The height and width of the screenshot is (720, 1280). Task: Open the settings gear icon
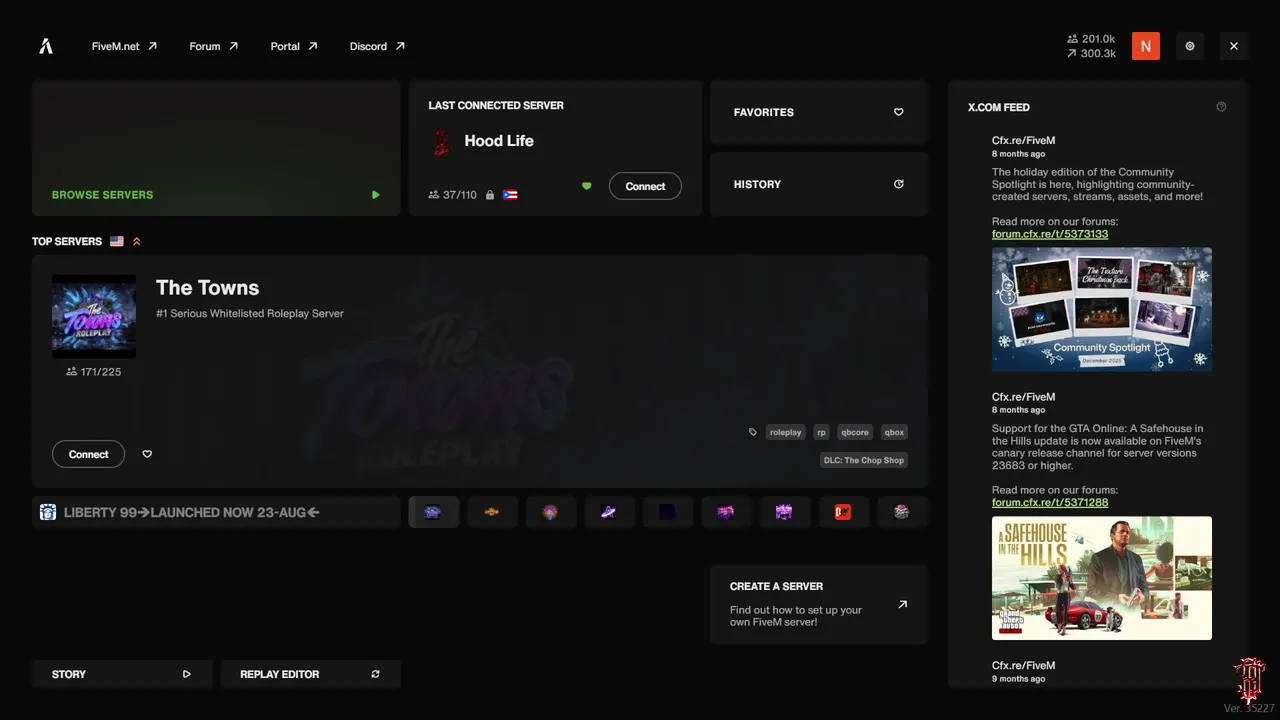[1190, 46]
